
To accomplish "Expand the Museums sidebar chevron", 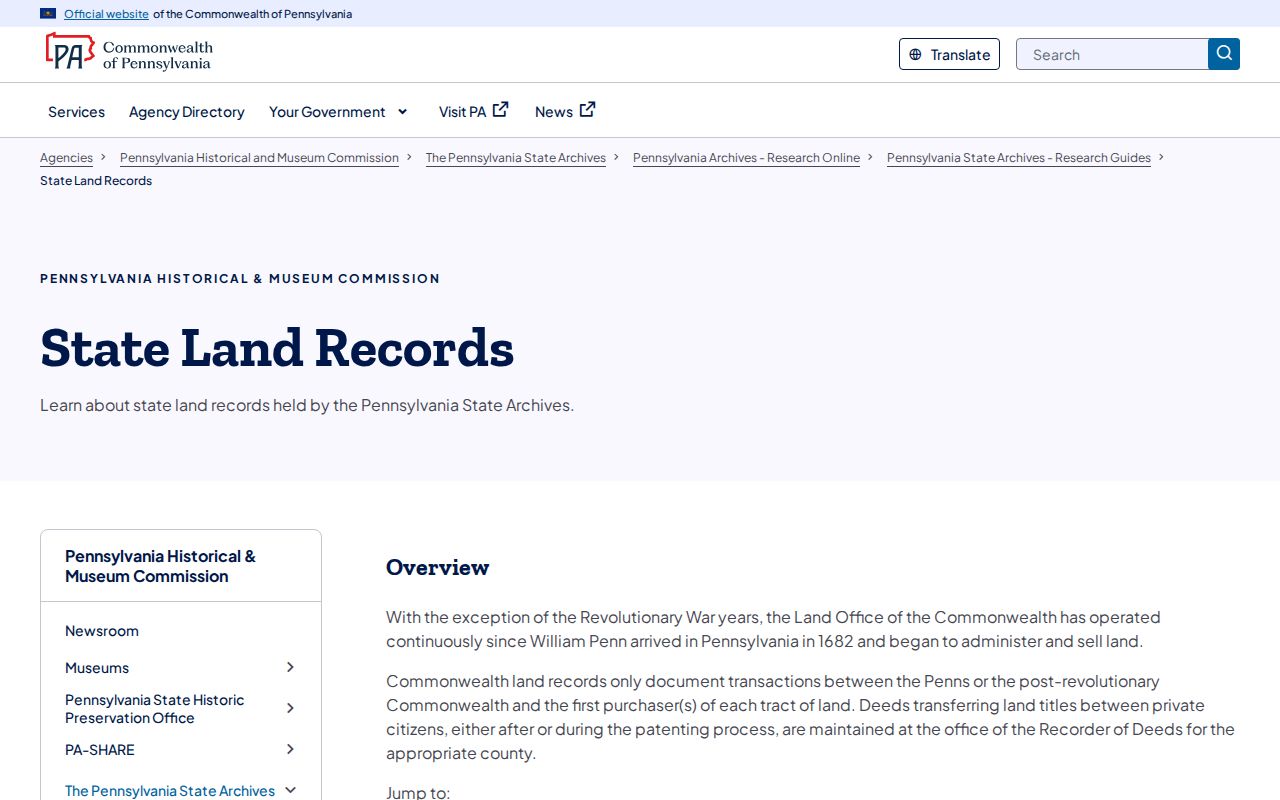I will (290, 667).
